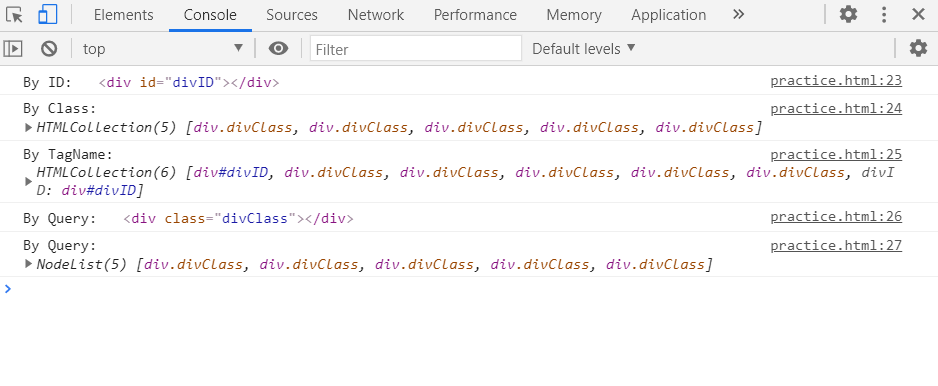This screenshot has width=938, height=386.
Task: Toggle the device toolbar icon
Action: point(47,14)
